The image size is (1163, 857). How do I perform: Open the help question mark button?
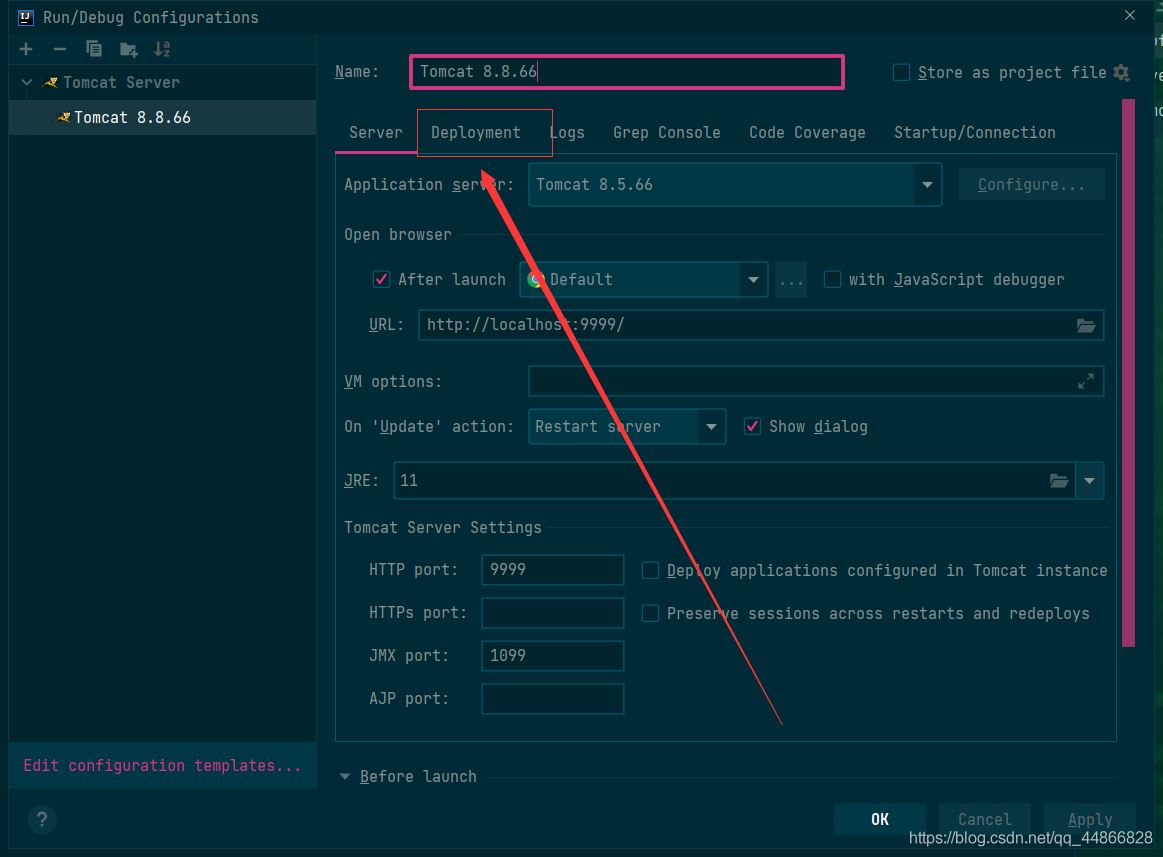[x=41, y=820]
